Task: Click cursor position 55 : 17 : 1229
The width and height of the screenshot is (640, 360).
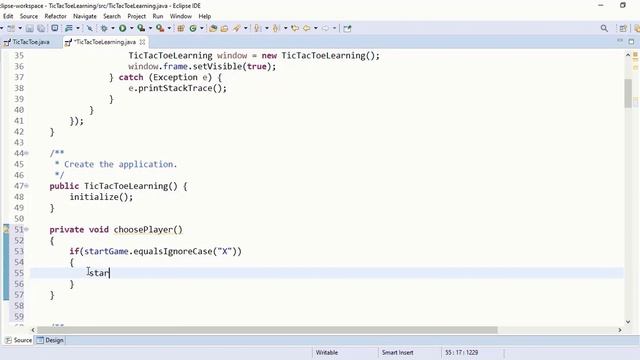Action: tap(461, 352)
